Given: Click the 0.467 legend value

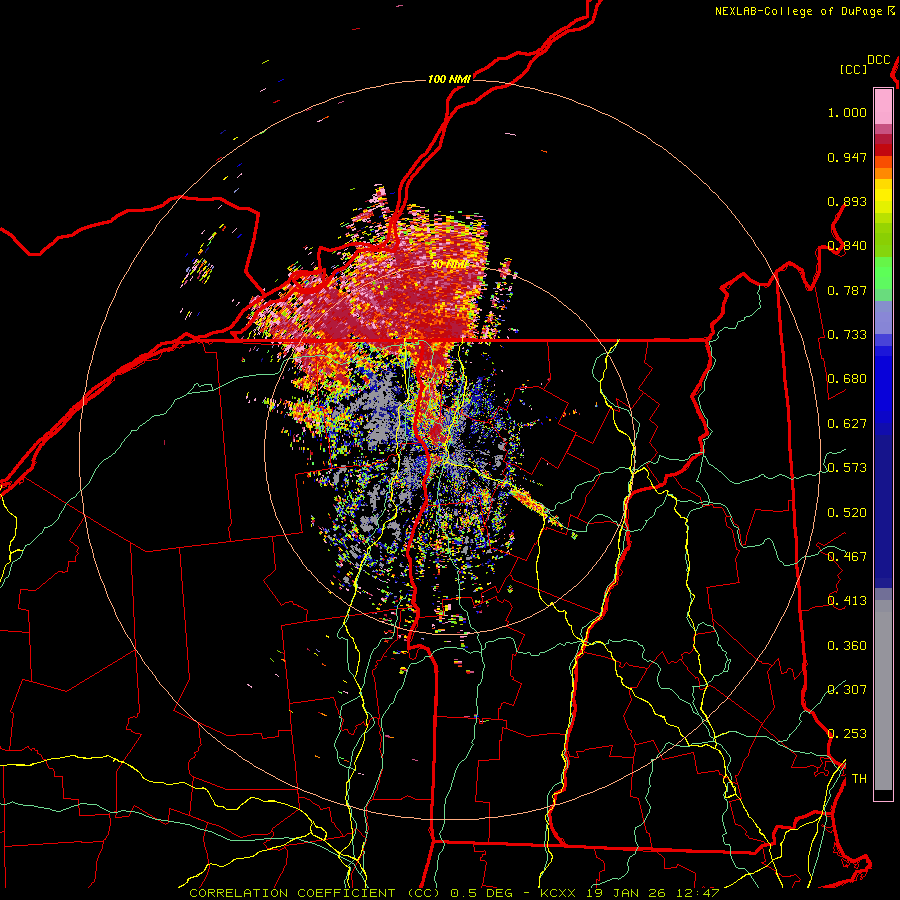Looking at the screenshot, I should [x=847, y=557].
